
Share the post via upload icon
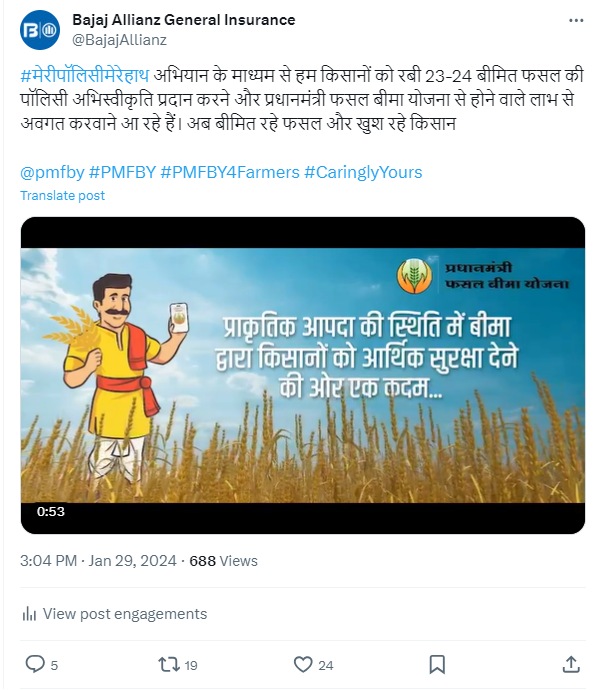pos(571,664)
